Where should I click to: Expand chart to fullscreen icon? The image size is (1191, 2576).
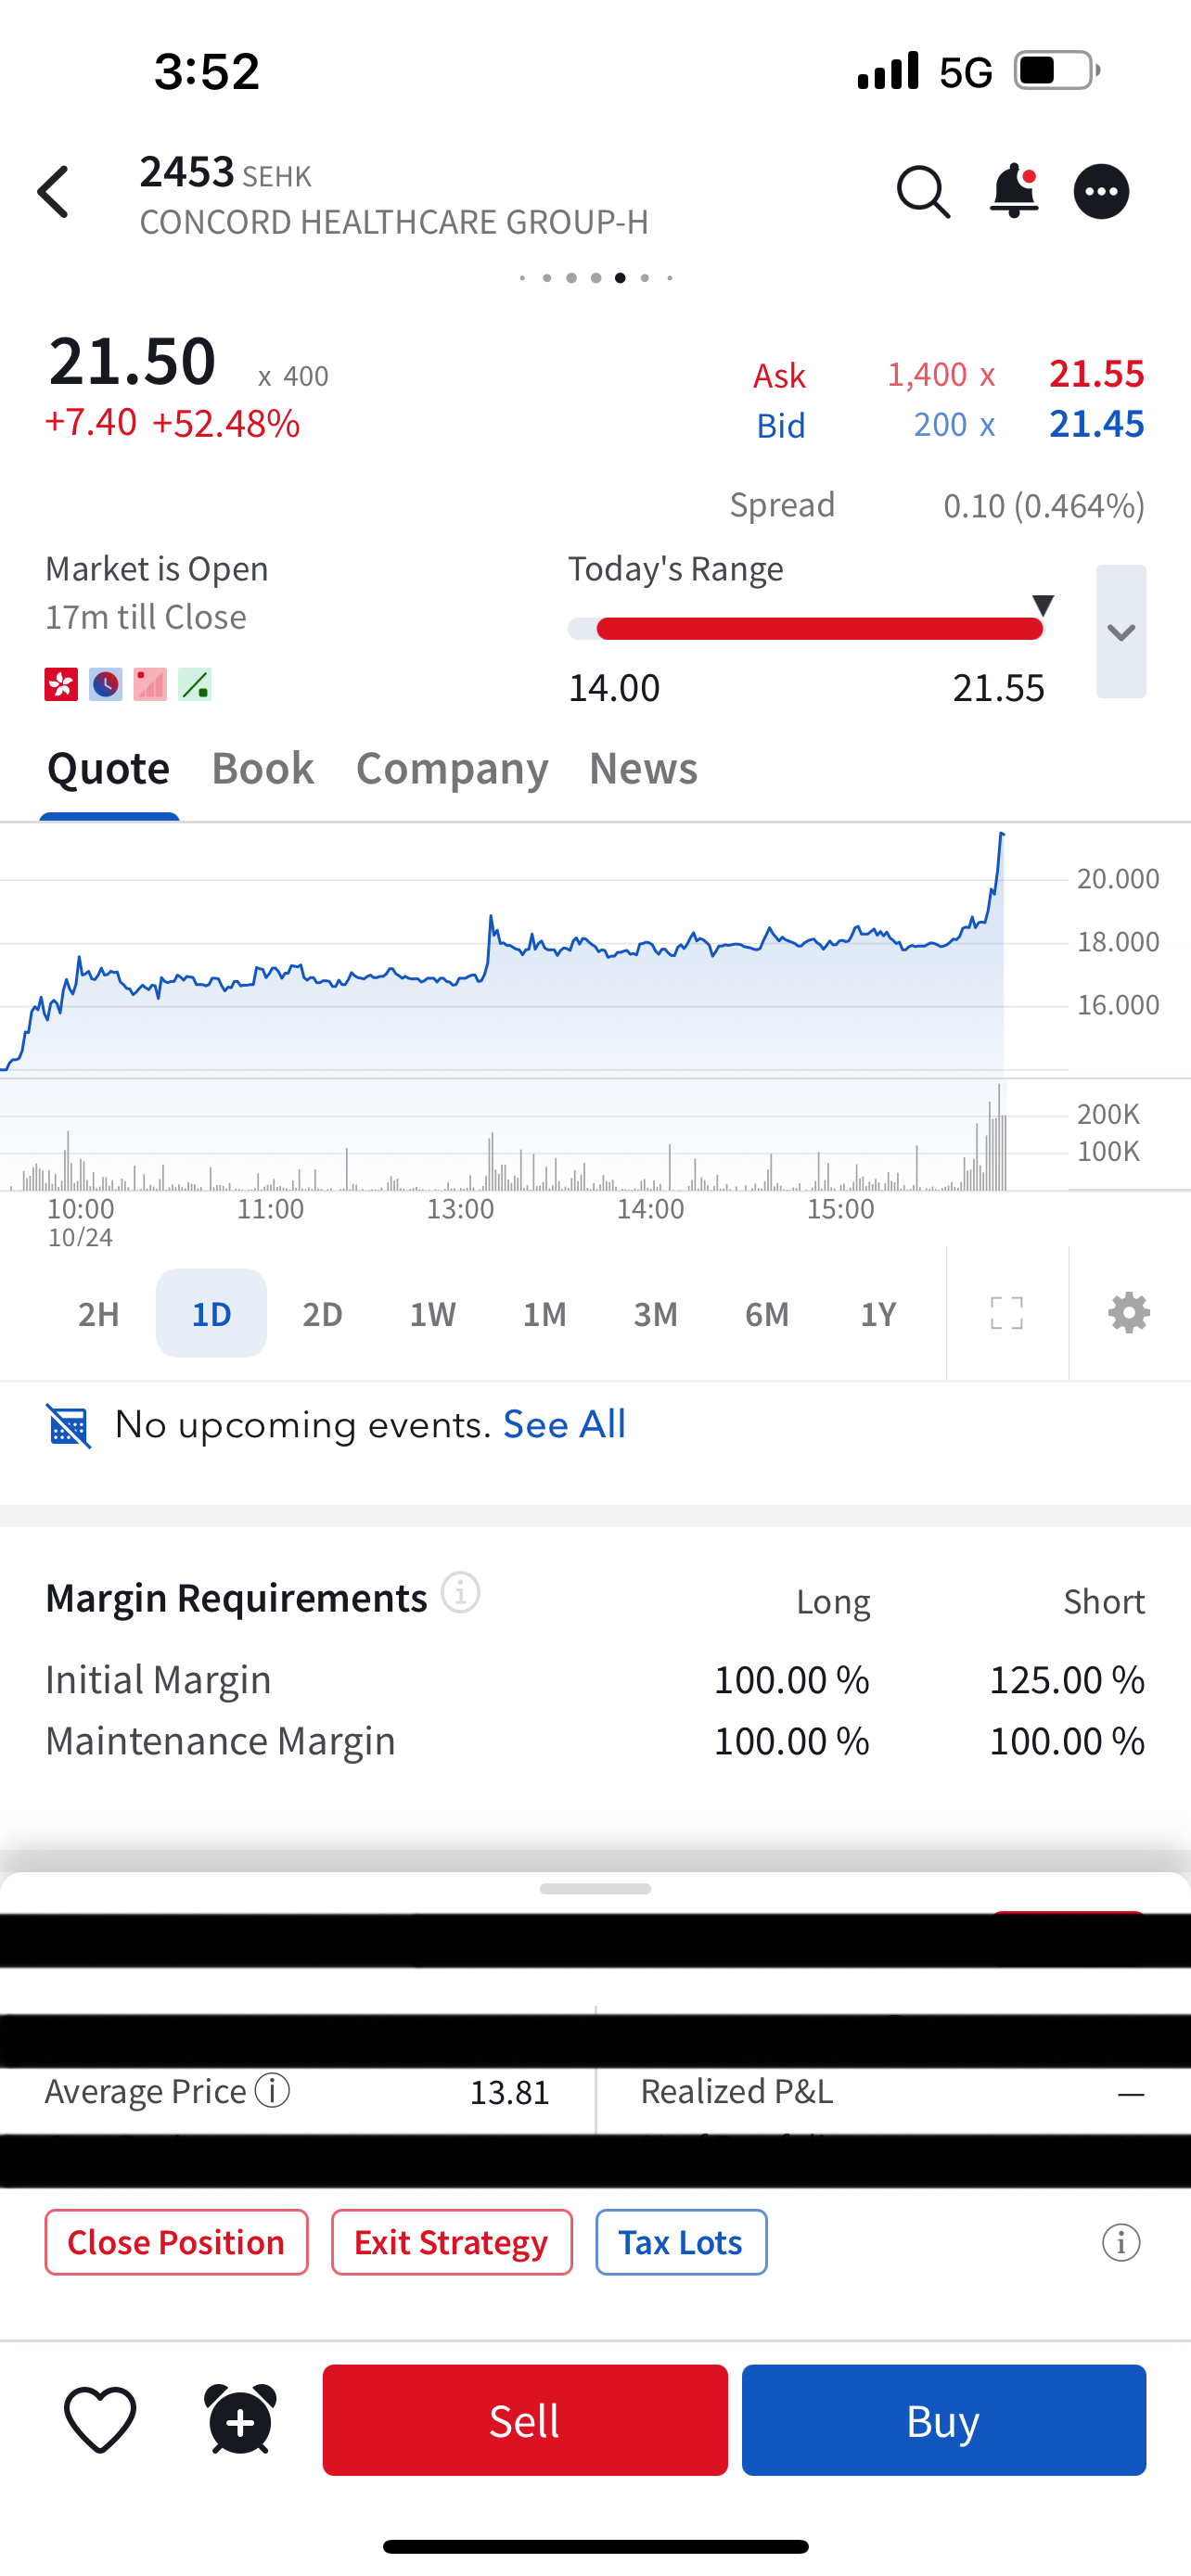[x=1006, y=1313]
